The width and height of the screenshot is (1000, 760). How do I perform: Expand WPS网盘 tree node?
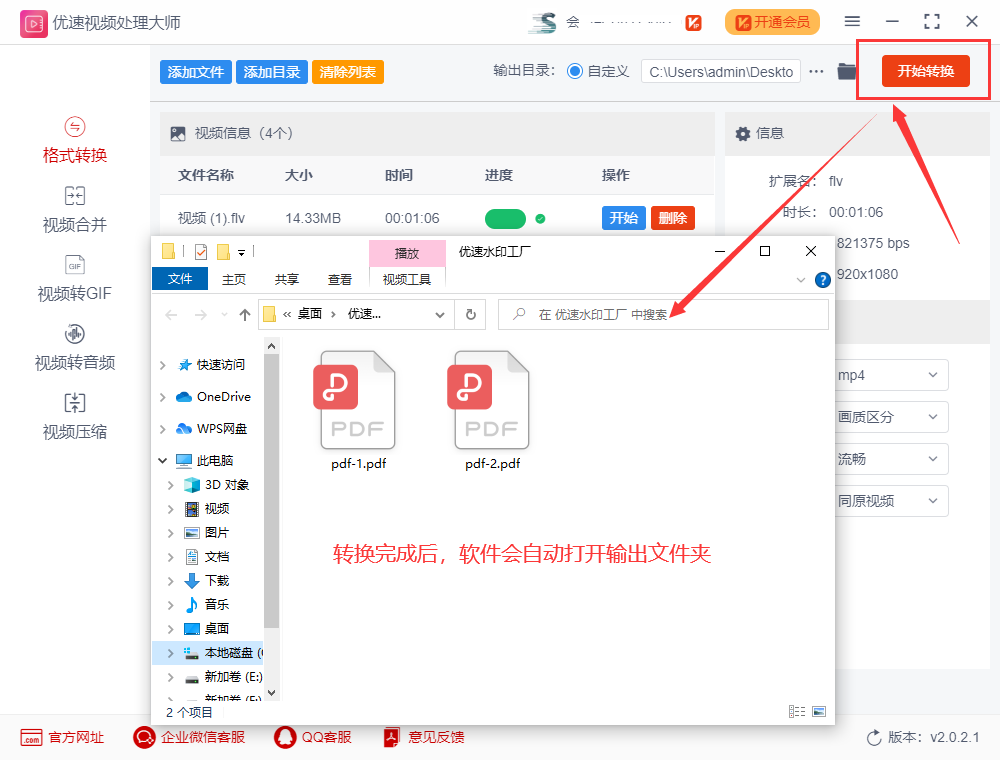pos(163,429)
